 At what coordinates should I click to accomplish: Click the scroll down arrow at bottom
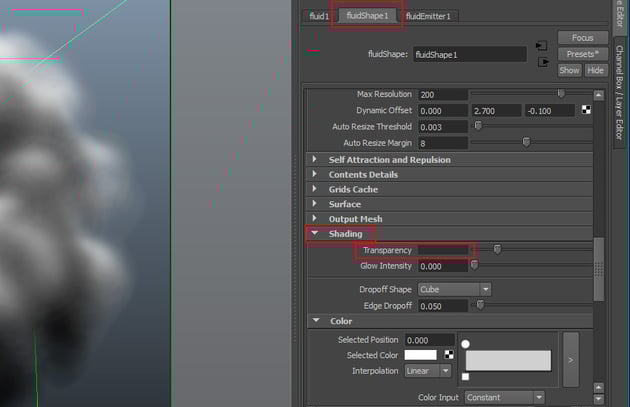tap(598, 399)
